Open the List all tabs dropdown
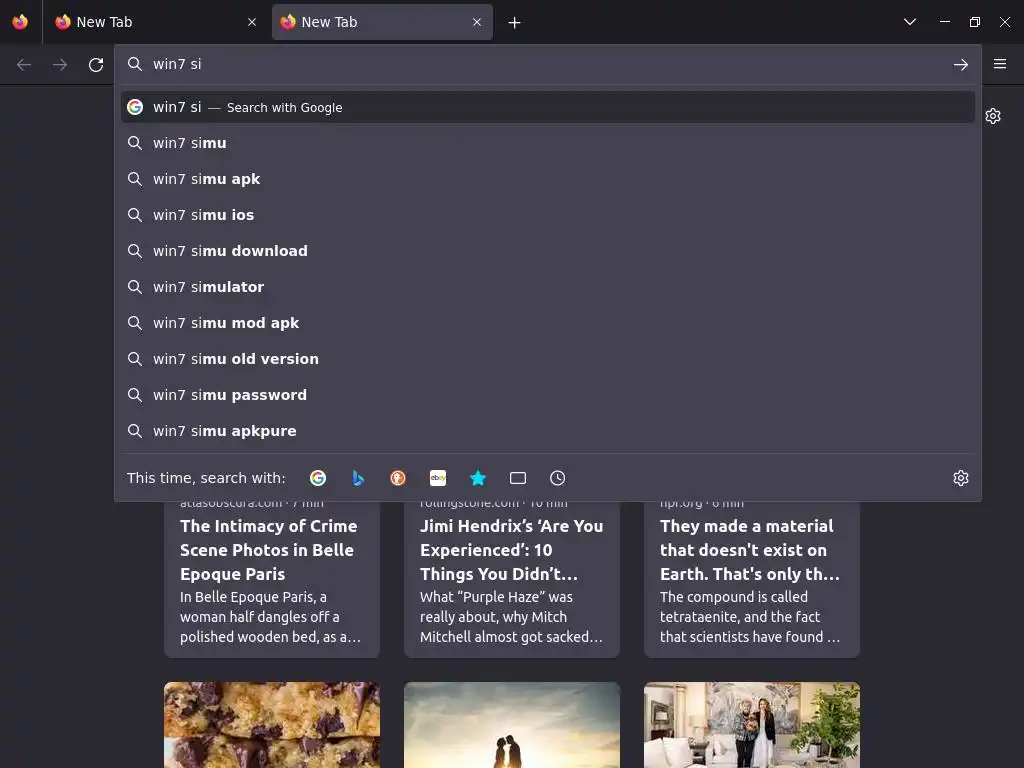 coord(910,22)
